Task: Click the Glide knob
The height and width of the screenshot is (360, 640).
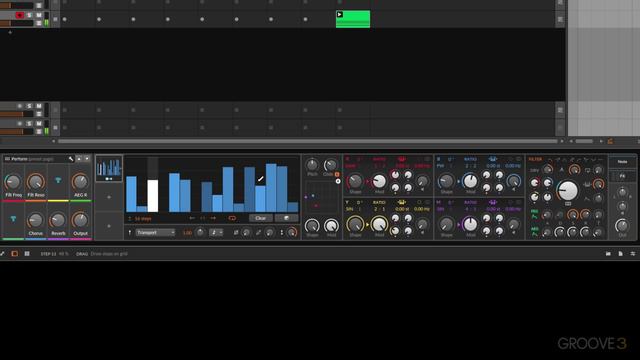Action: coord(330,165)
